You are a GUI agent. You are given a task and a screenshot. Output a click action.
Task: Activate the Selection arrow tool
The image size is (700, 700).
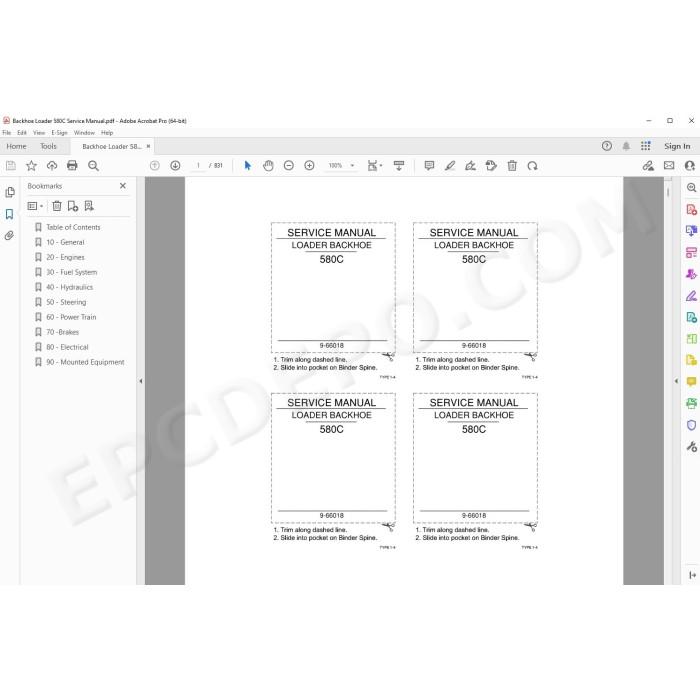click(248, 166)
